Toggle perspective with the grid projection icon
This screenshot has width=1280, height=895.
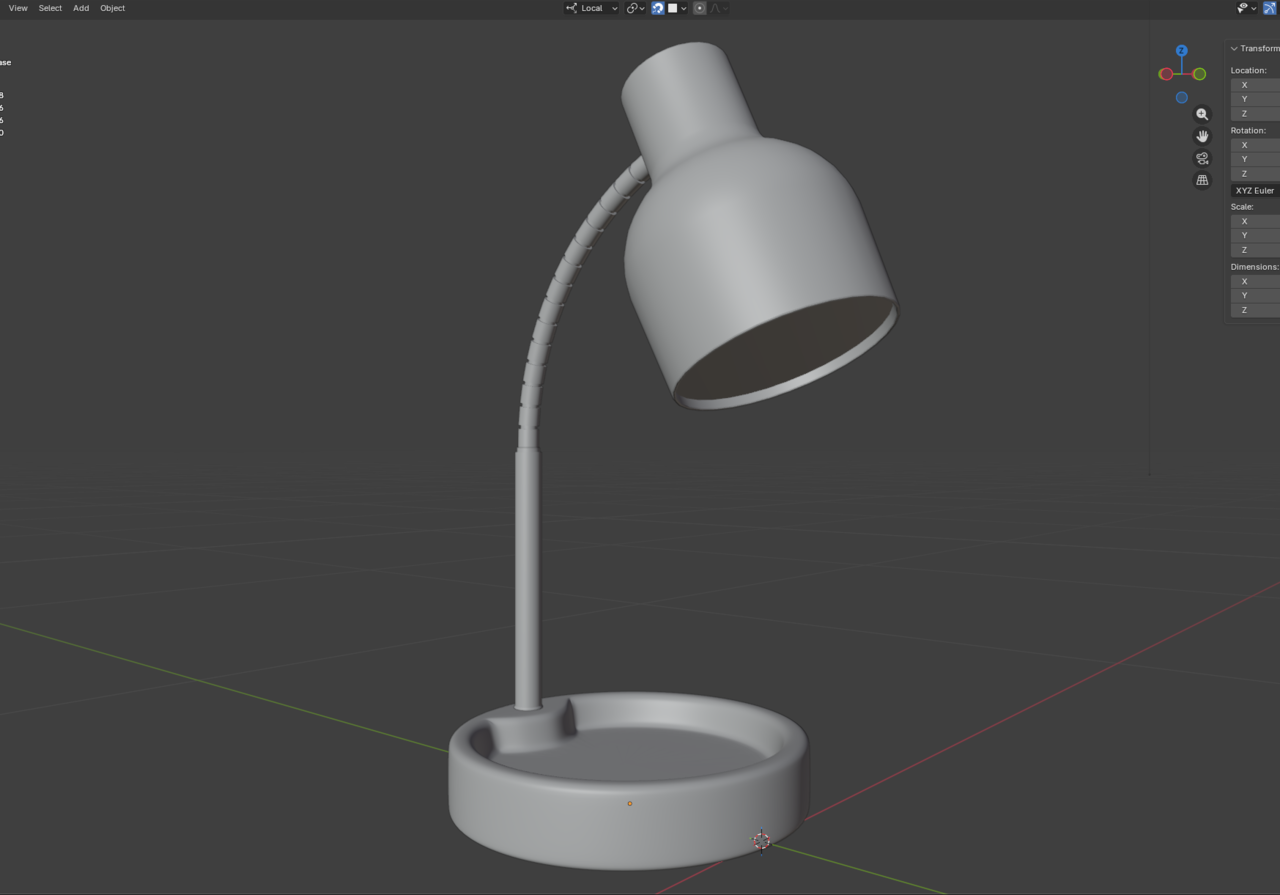pyautogui.click(x=1202, y=180)
